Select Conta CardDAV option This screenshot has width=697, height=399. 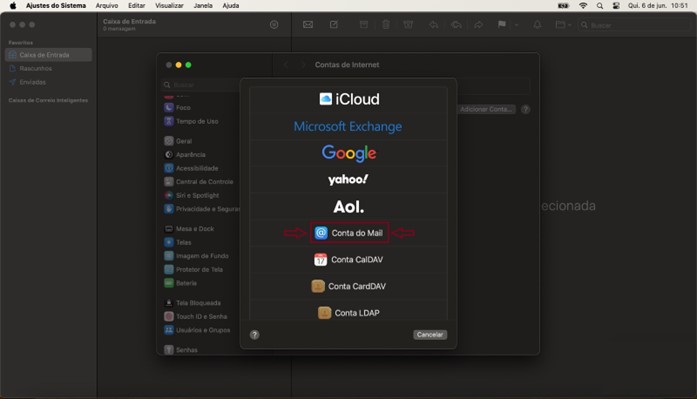click(x=349, y=286)
